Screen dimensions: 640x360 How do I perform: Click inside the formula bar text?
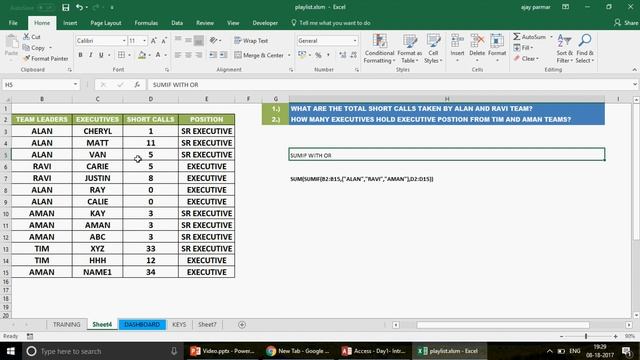176,85
